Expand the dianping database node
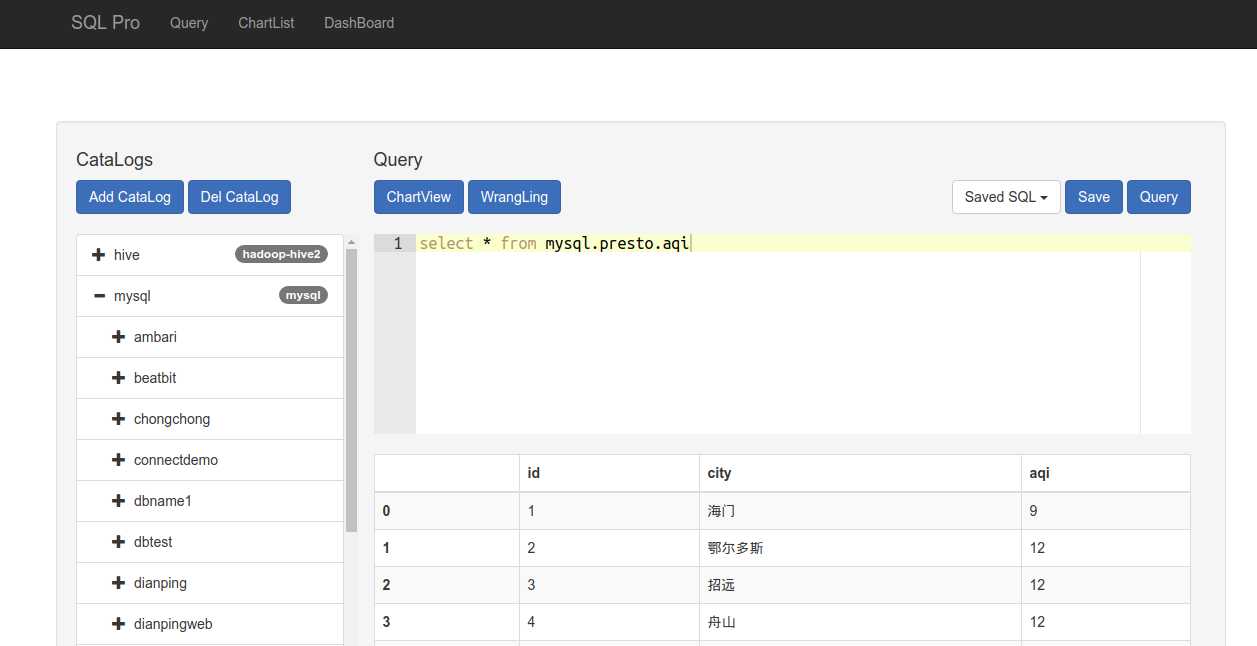This screenshot has width=1257, height=646. 118,583
